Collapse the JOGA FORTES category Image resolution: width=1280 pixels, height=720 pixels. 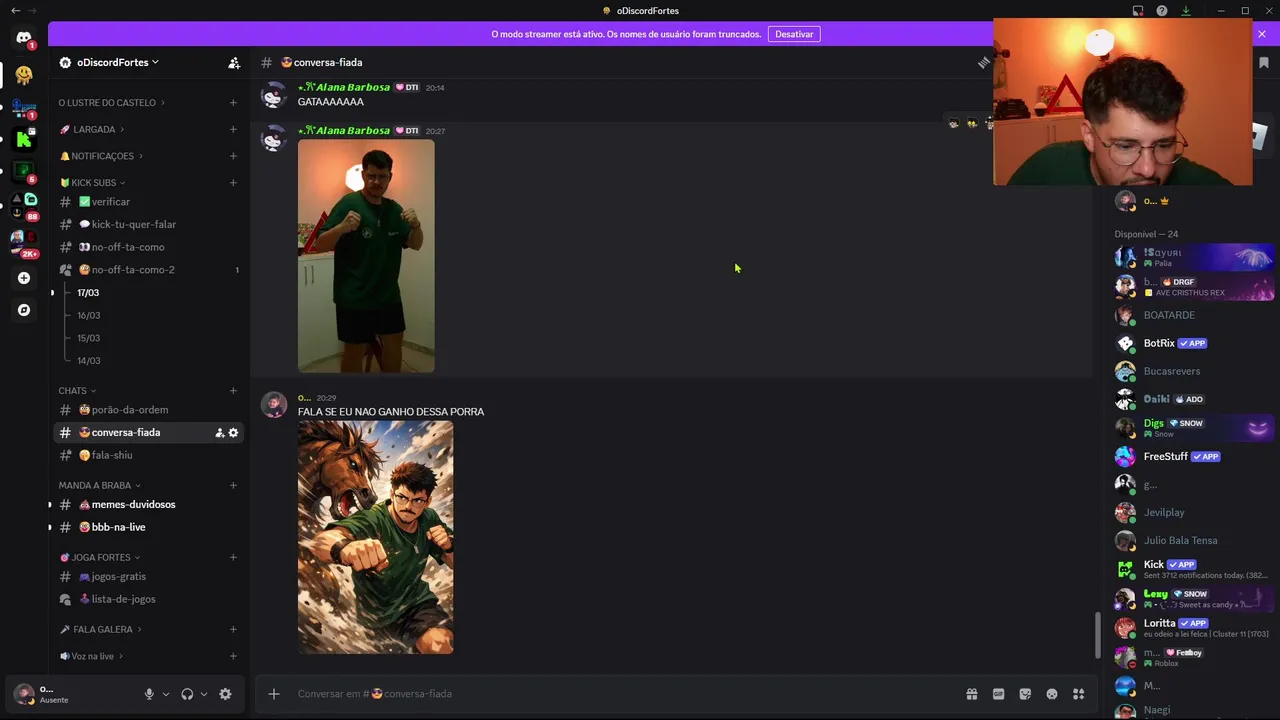click(100, 558)
